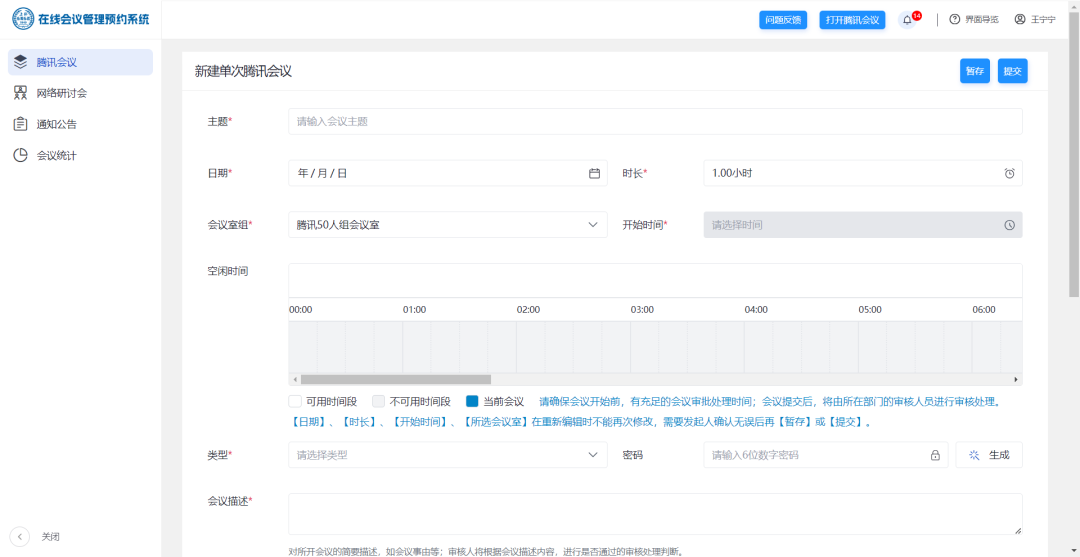The width and height of the screenshot is (1080, 557).
Task: Click the 通知公告 clipboard icon
Action: point(21,124)
